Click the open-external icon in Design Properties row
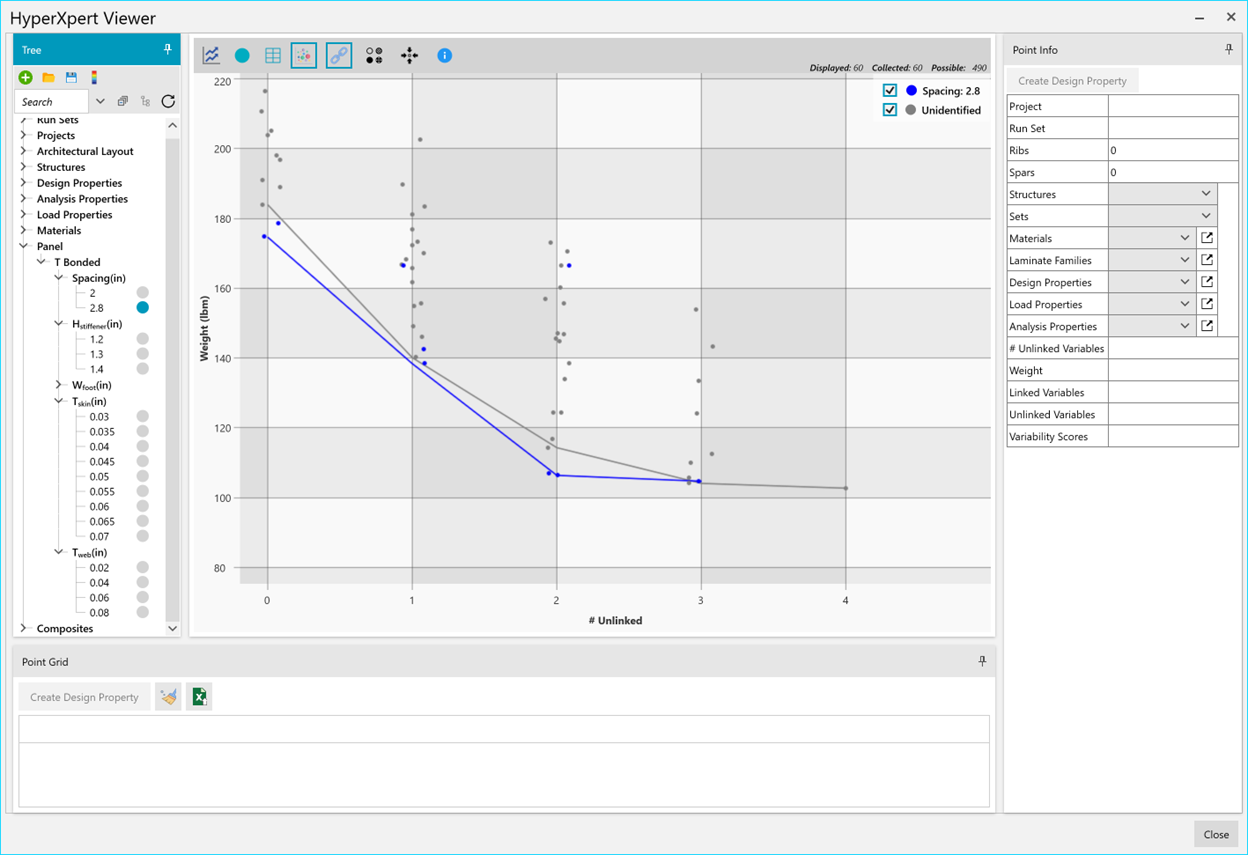Viewport: 1248px width, 855px height. 1207,282
